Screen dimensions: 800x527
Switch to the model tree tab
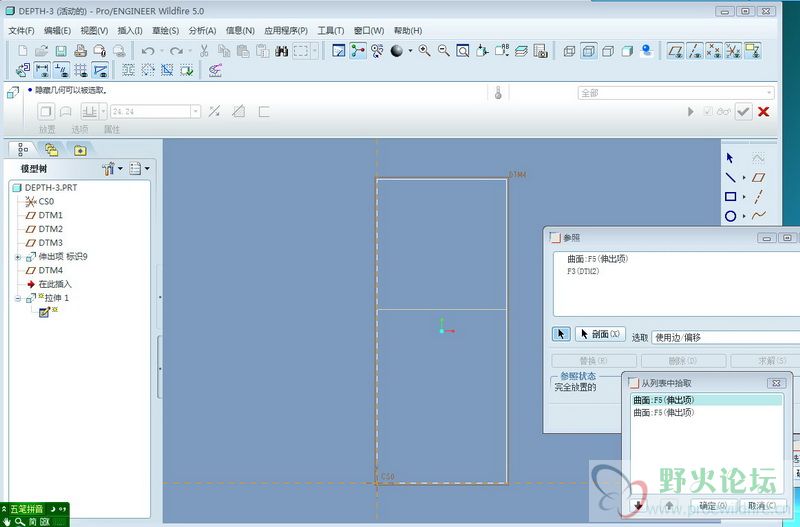pos(23,149)
